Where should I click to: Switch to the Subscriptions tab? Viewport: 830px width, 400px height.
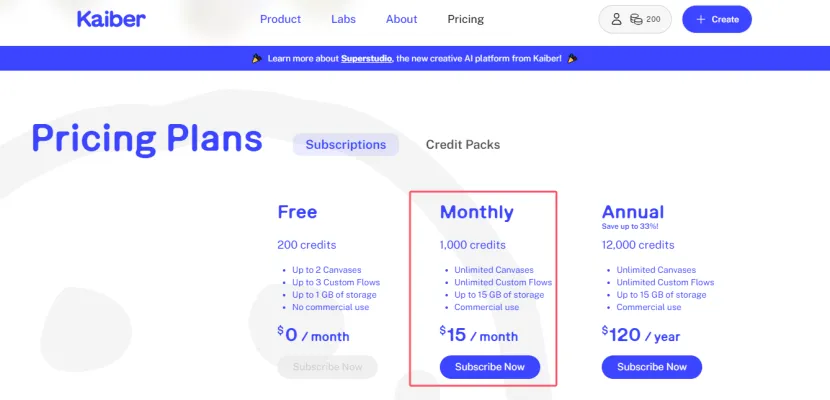pyautogui.click(x=346, y=144)
